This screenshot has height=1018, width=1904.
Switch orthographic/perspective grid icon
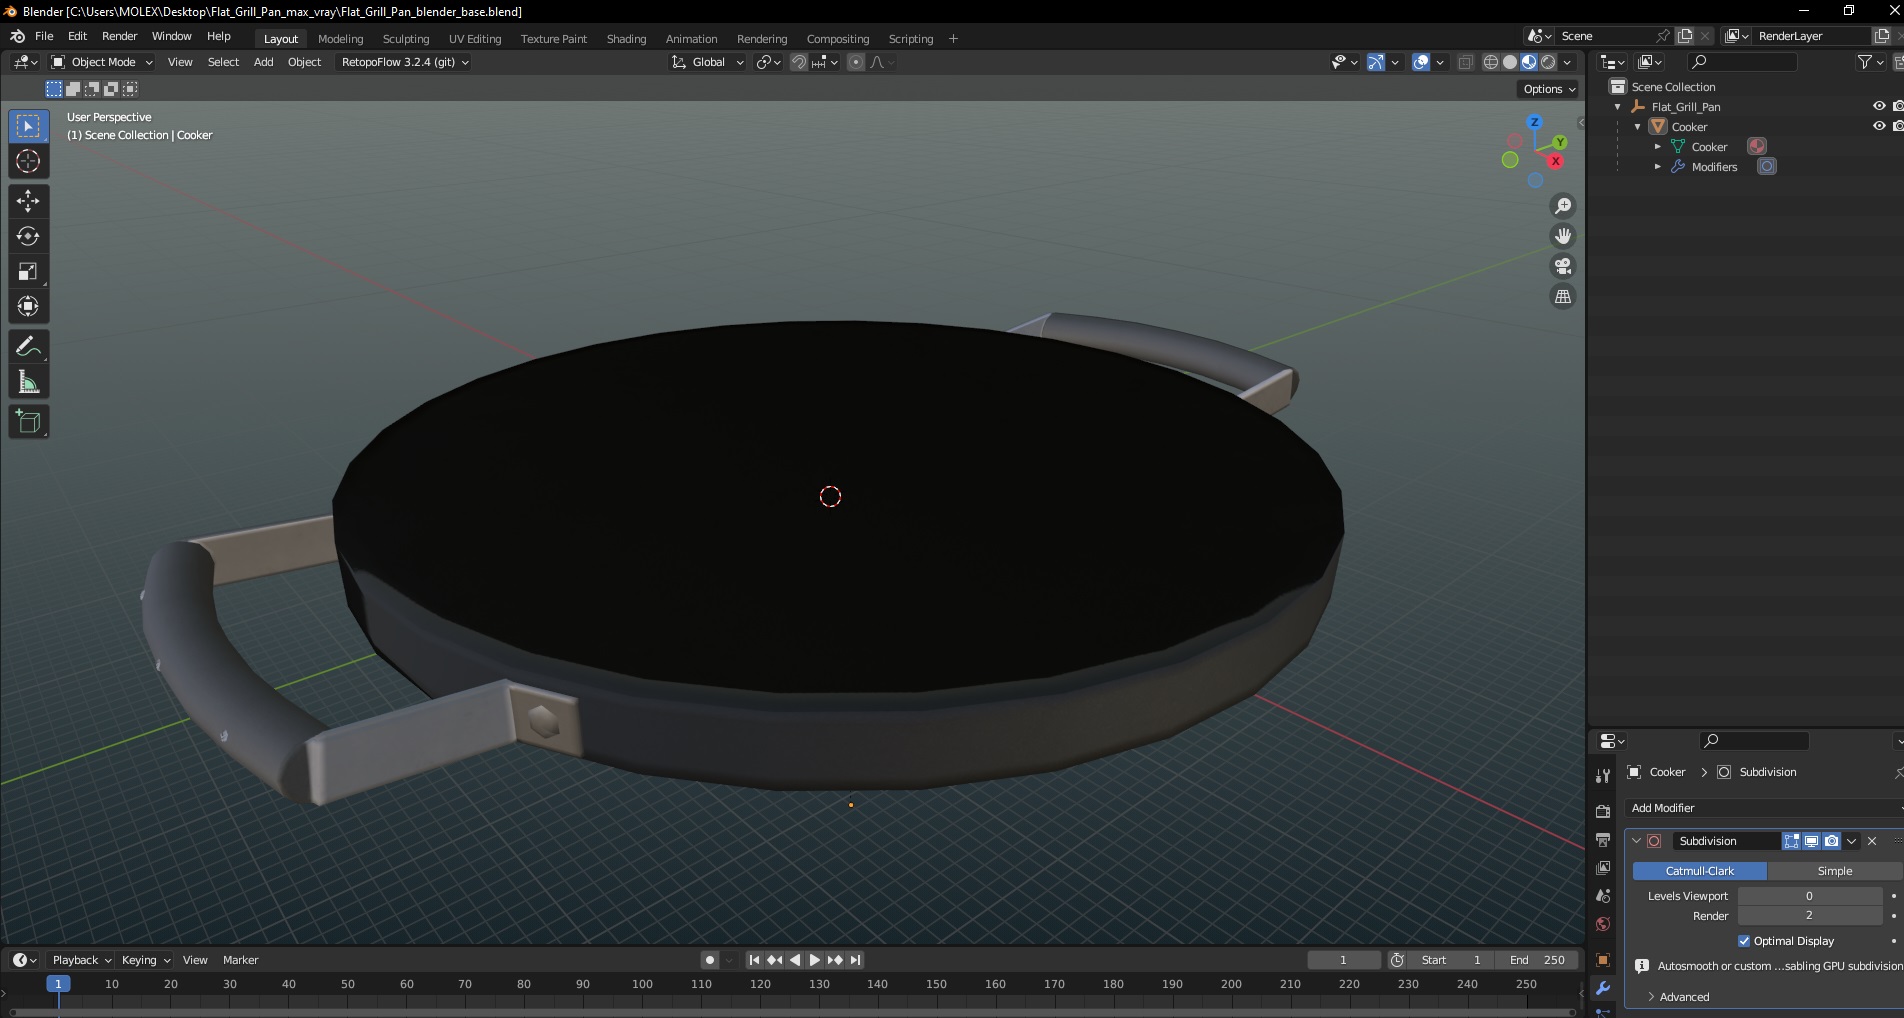(x=1562, y=296)
